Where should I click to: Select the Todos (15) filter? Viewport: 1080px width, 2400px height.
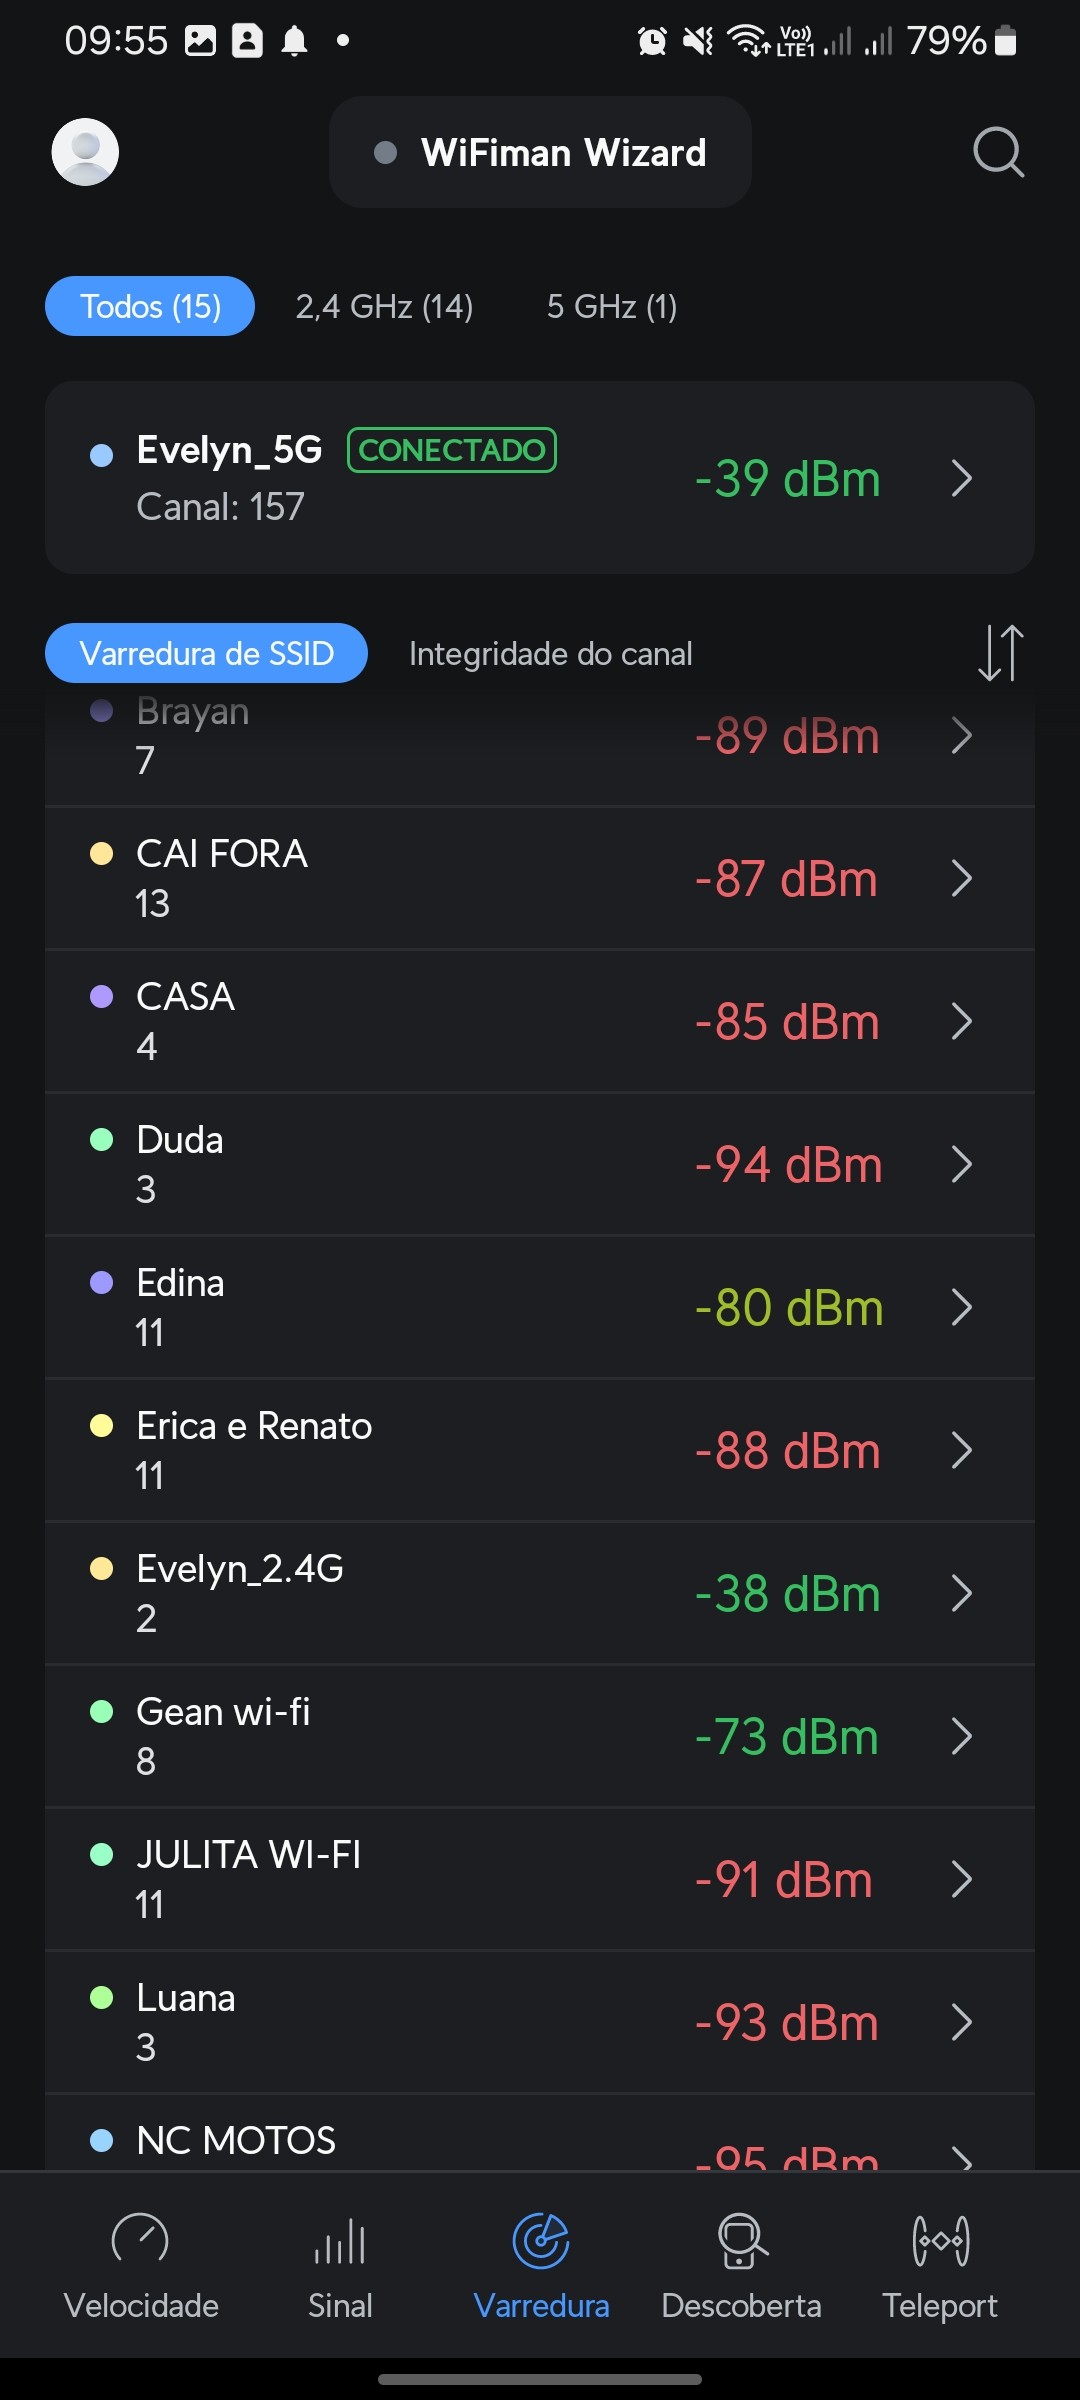pos(150,306)
